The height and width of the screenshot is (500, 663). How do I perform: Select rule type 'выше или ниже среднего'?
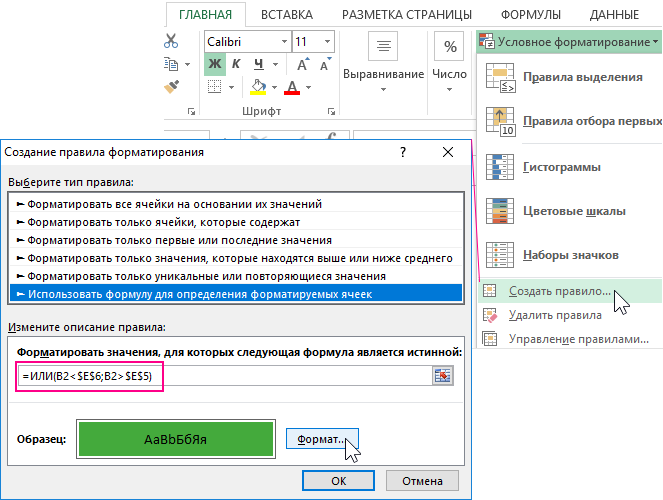[x=236, y=258]
